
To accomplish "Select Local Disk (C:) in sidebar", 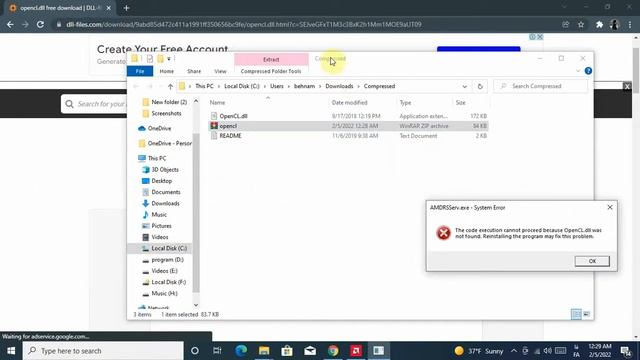I will click(x=160, y=249).
